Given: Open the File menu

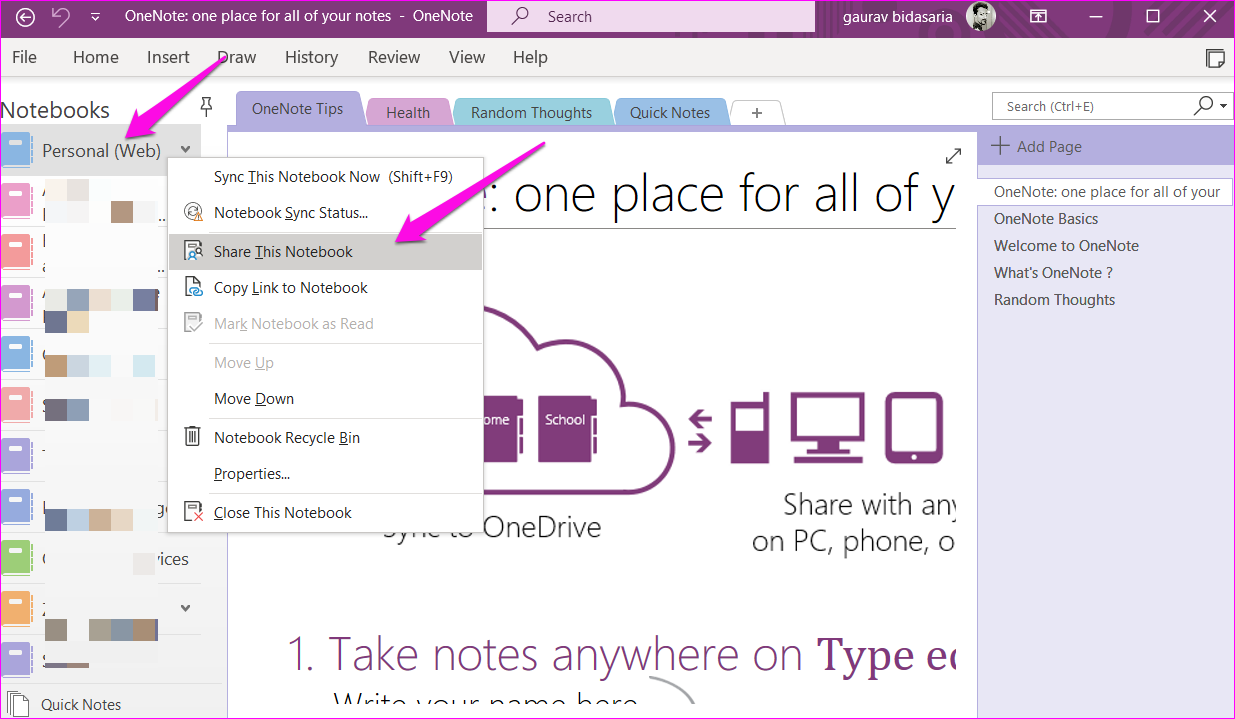Looking at the screenshot, I should click(24, 57).
